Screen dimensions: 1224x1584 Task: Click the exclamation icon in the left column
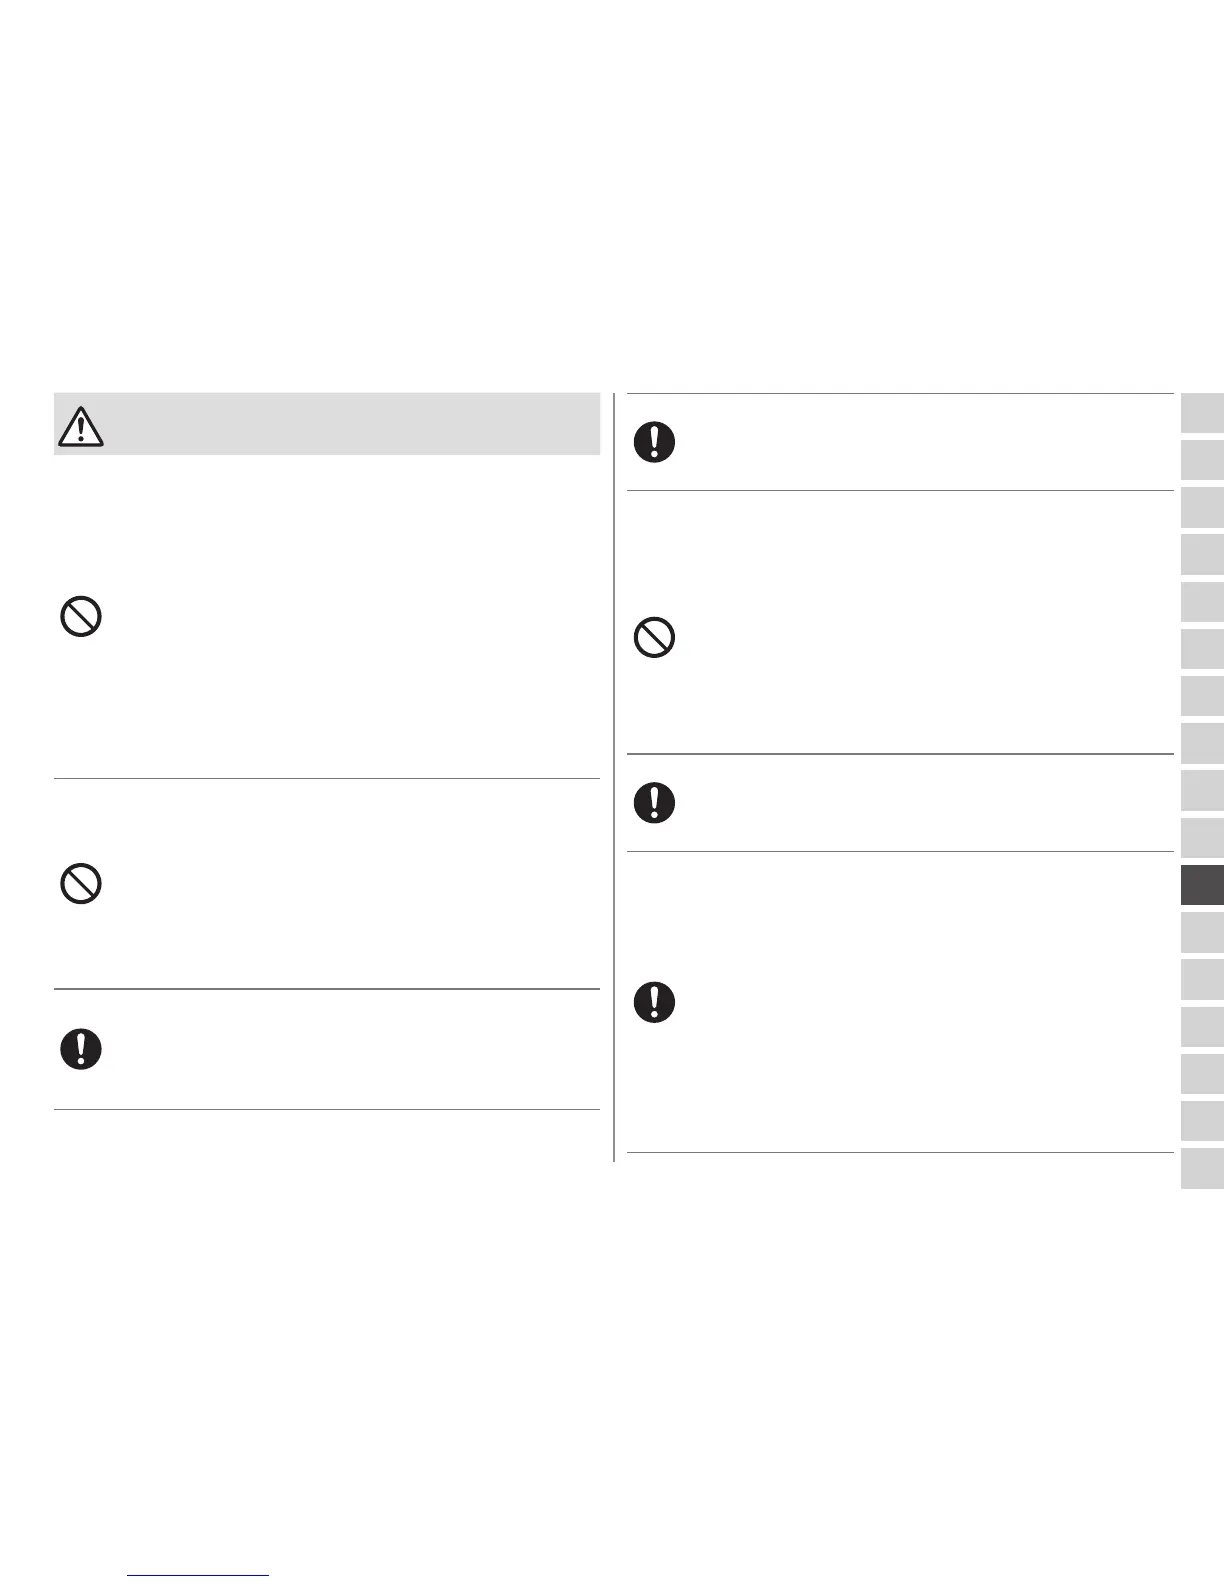pos(81,1049)
